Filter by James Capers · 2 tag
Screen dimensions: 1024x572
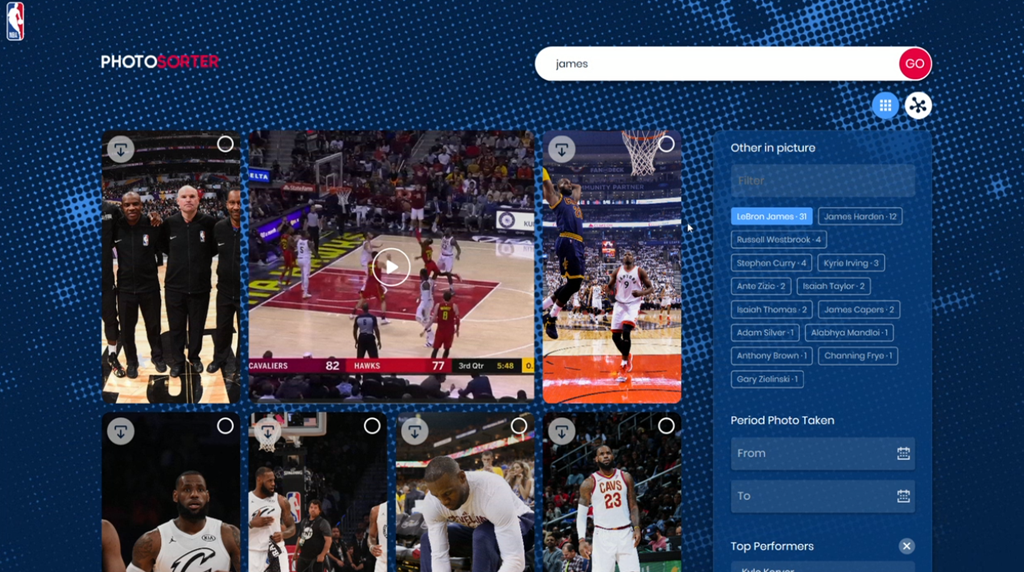click(859, 310)
